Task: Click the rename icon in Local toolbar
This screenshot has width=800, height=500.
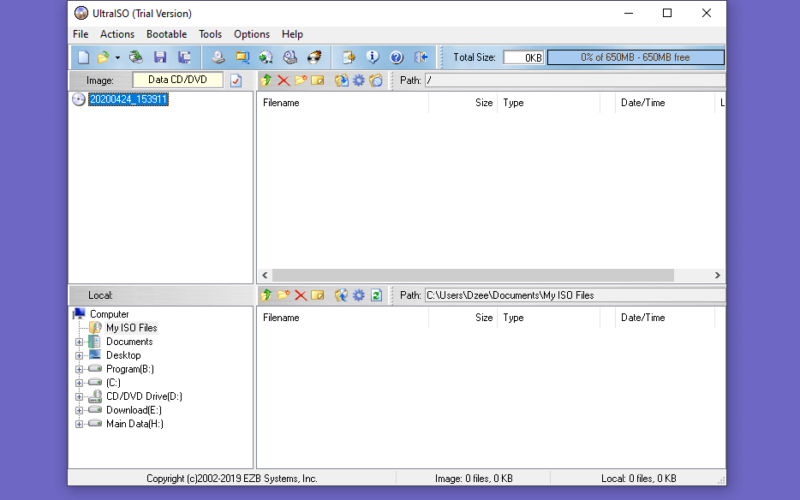Action: 317,295
